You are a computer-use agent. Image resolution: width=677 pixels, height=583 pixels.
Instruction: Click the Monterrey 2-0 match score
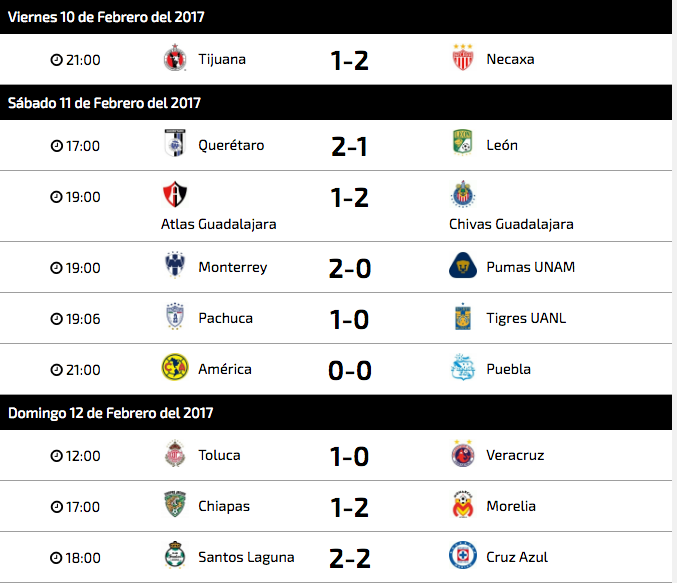tap(350, 268)
